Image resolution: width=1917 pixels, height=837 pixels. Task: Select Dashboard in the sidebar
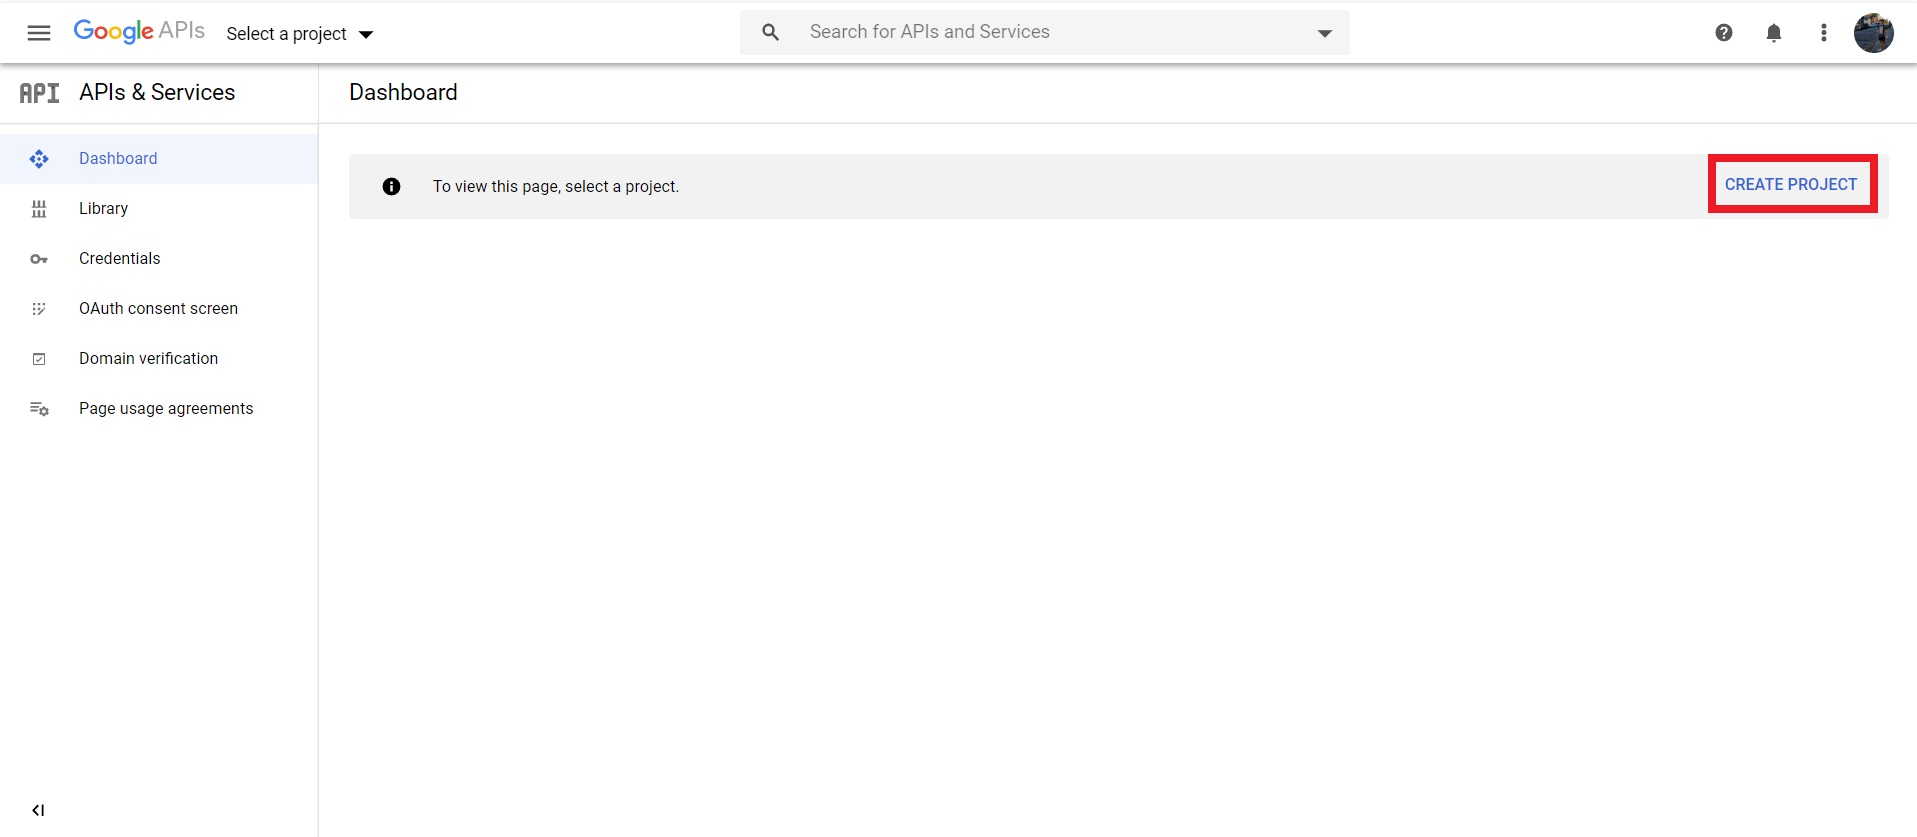(118, 159)
